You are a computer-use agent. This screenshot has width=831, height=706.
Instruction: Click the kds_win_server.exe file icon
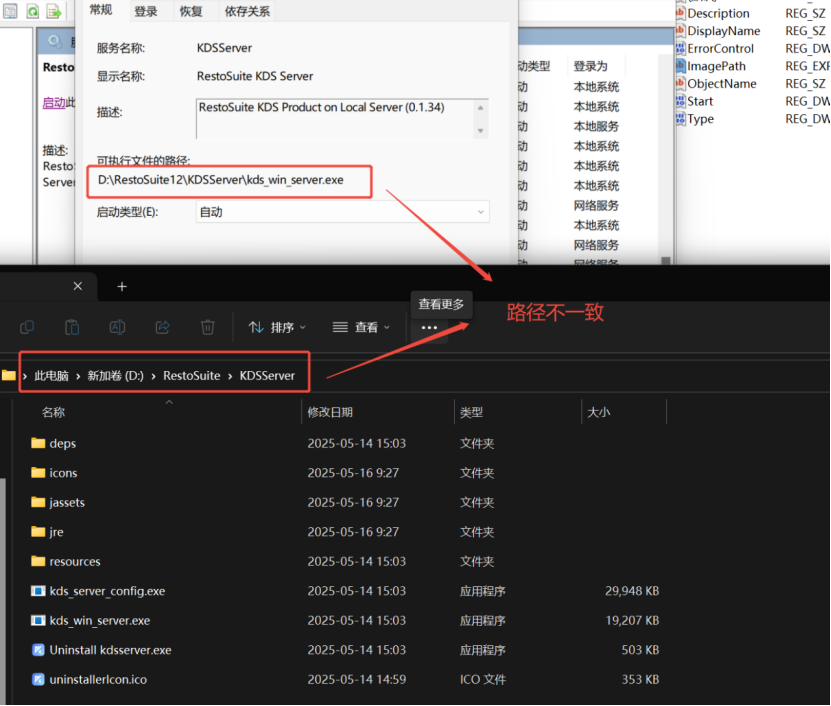click(39, 620)
